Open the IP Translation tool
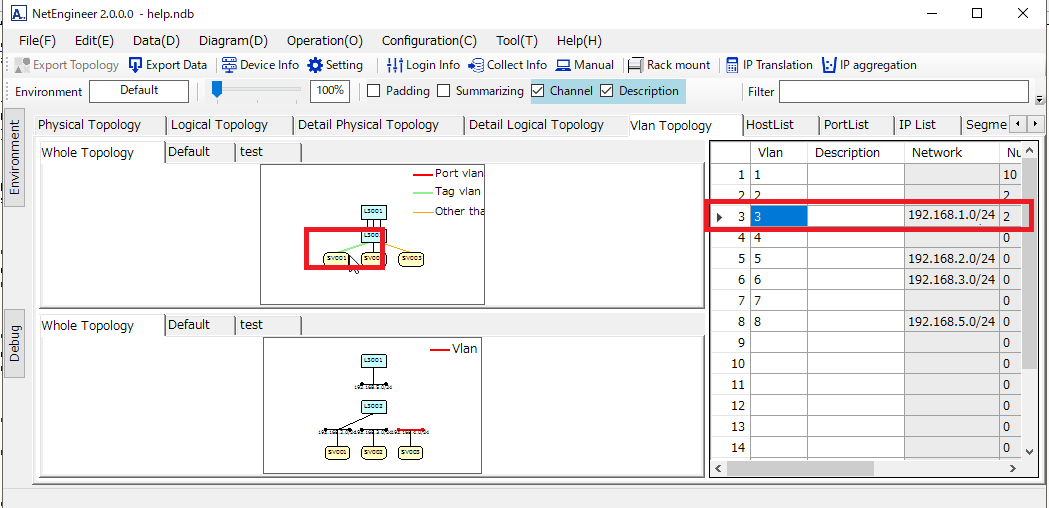Image resolution: width=1049 pixels, height=508 pixels. point(733,65)
